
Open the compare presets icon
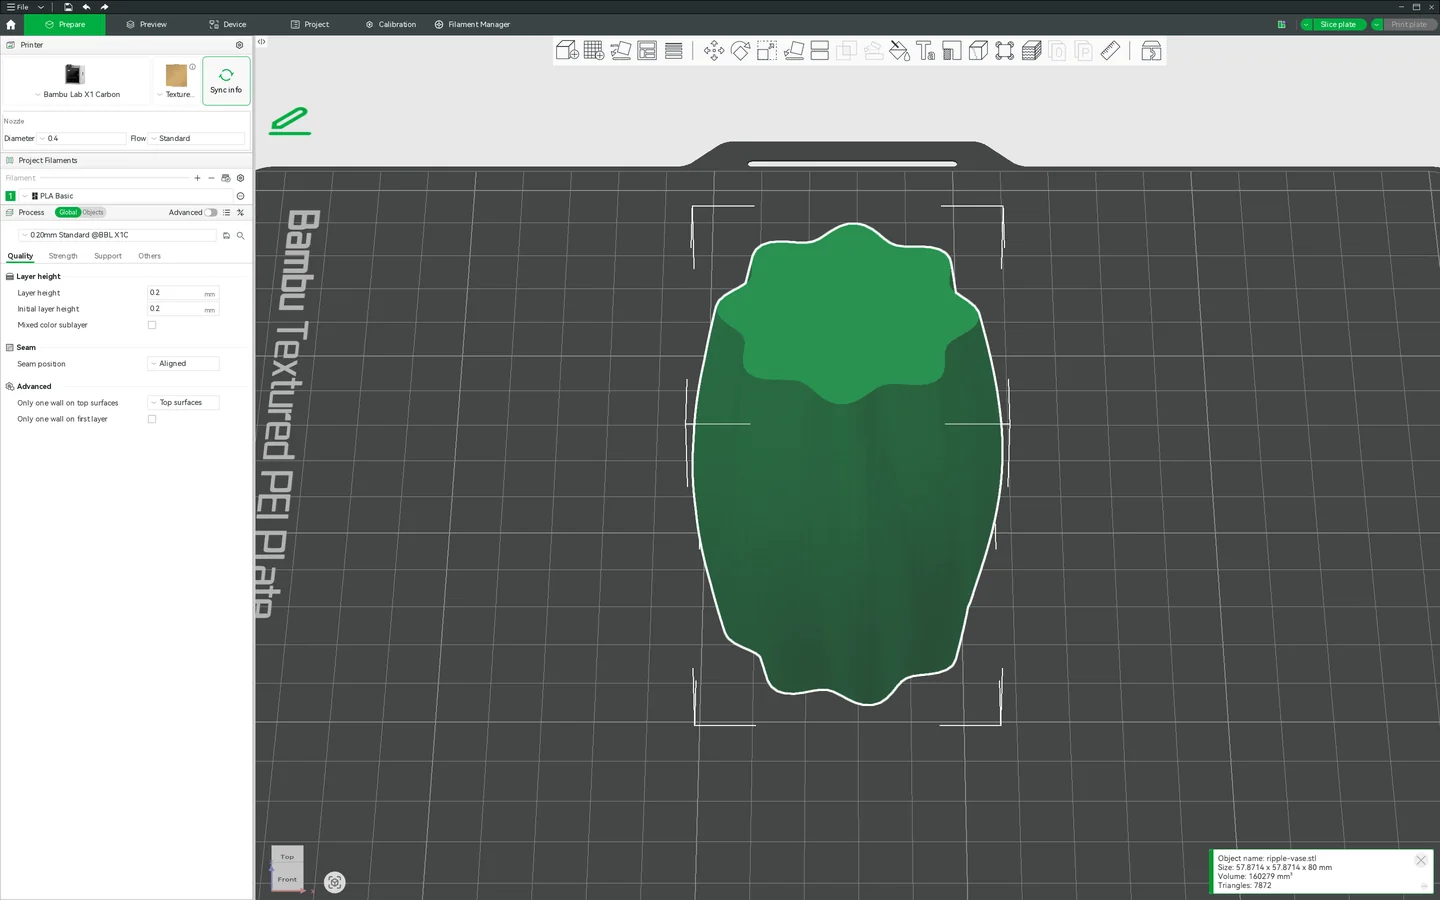pos(240,213)
